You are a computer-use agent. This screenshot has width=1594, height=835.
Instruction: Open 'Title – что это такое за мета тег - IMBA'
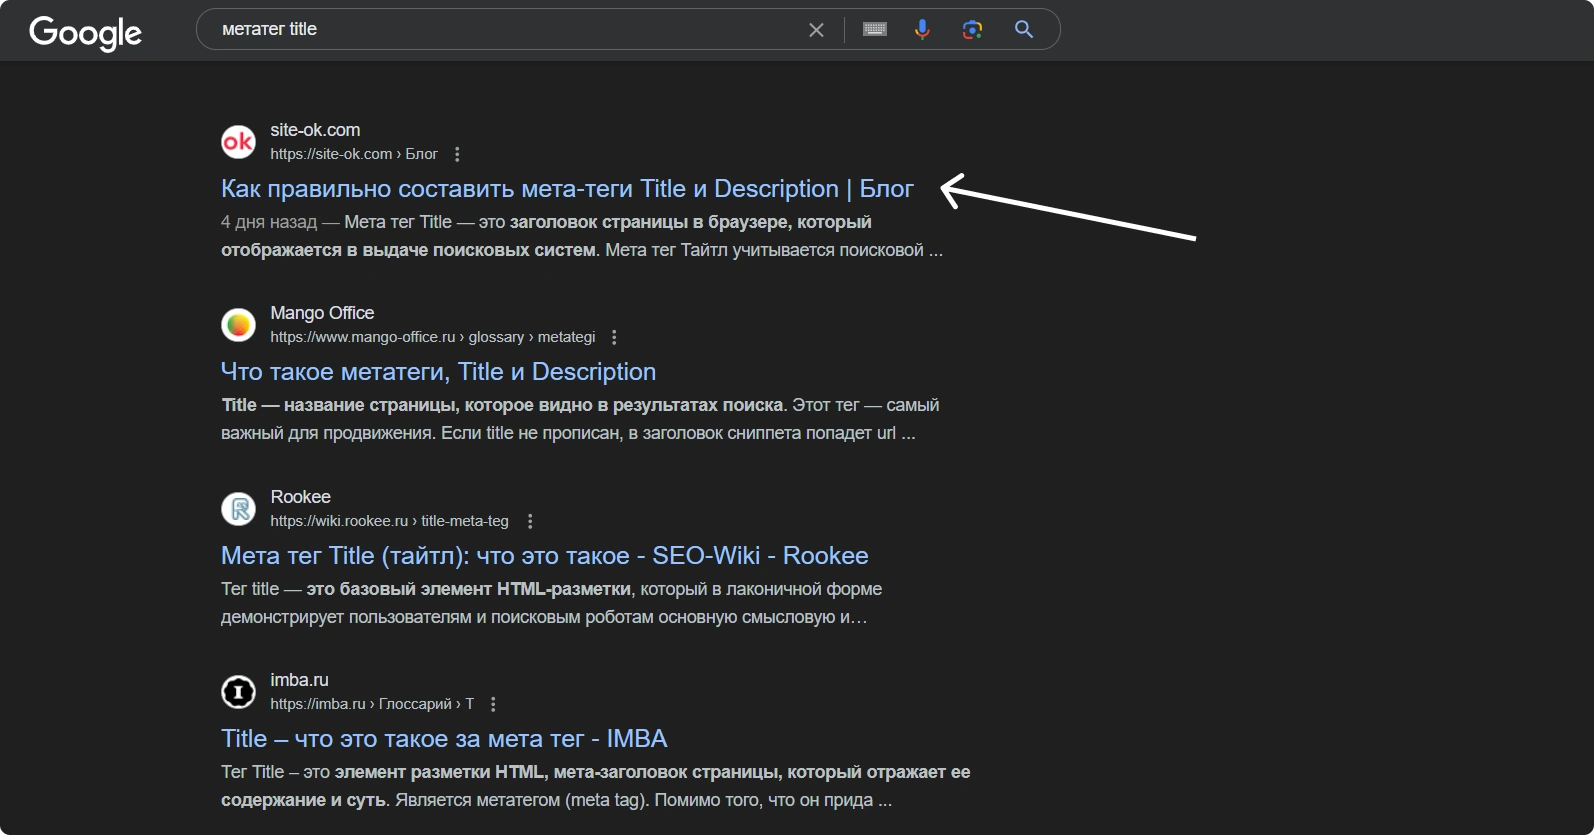click(444, 739)
